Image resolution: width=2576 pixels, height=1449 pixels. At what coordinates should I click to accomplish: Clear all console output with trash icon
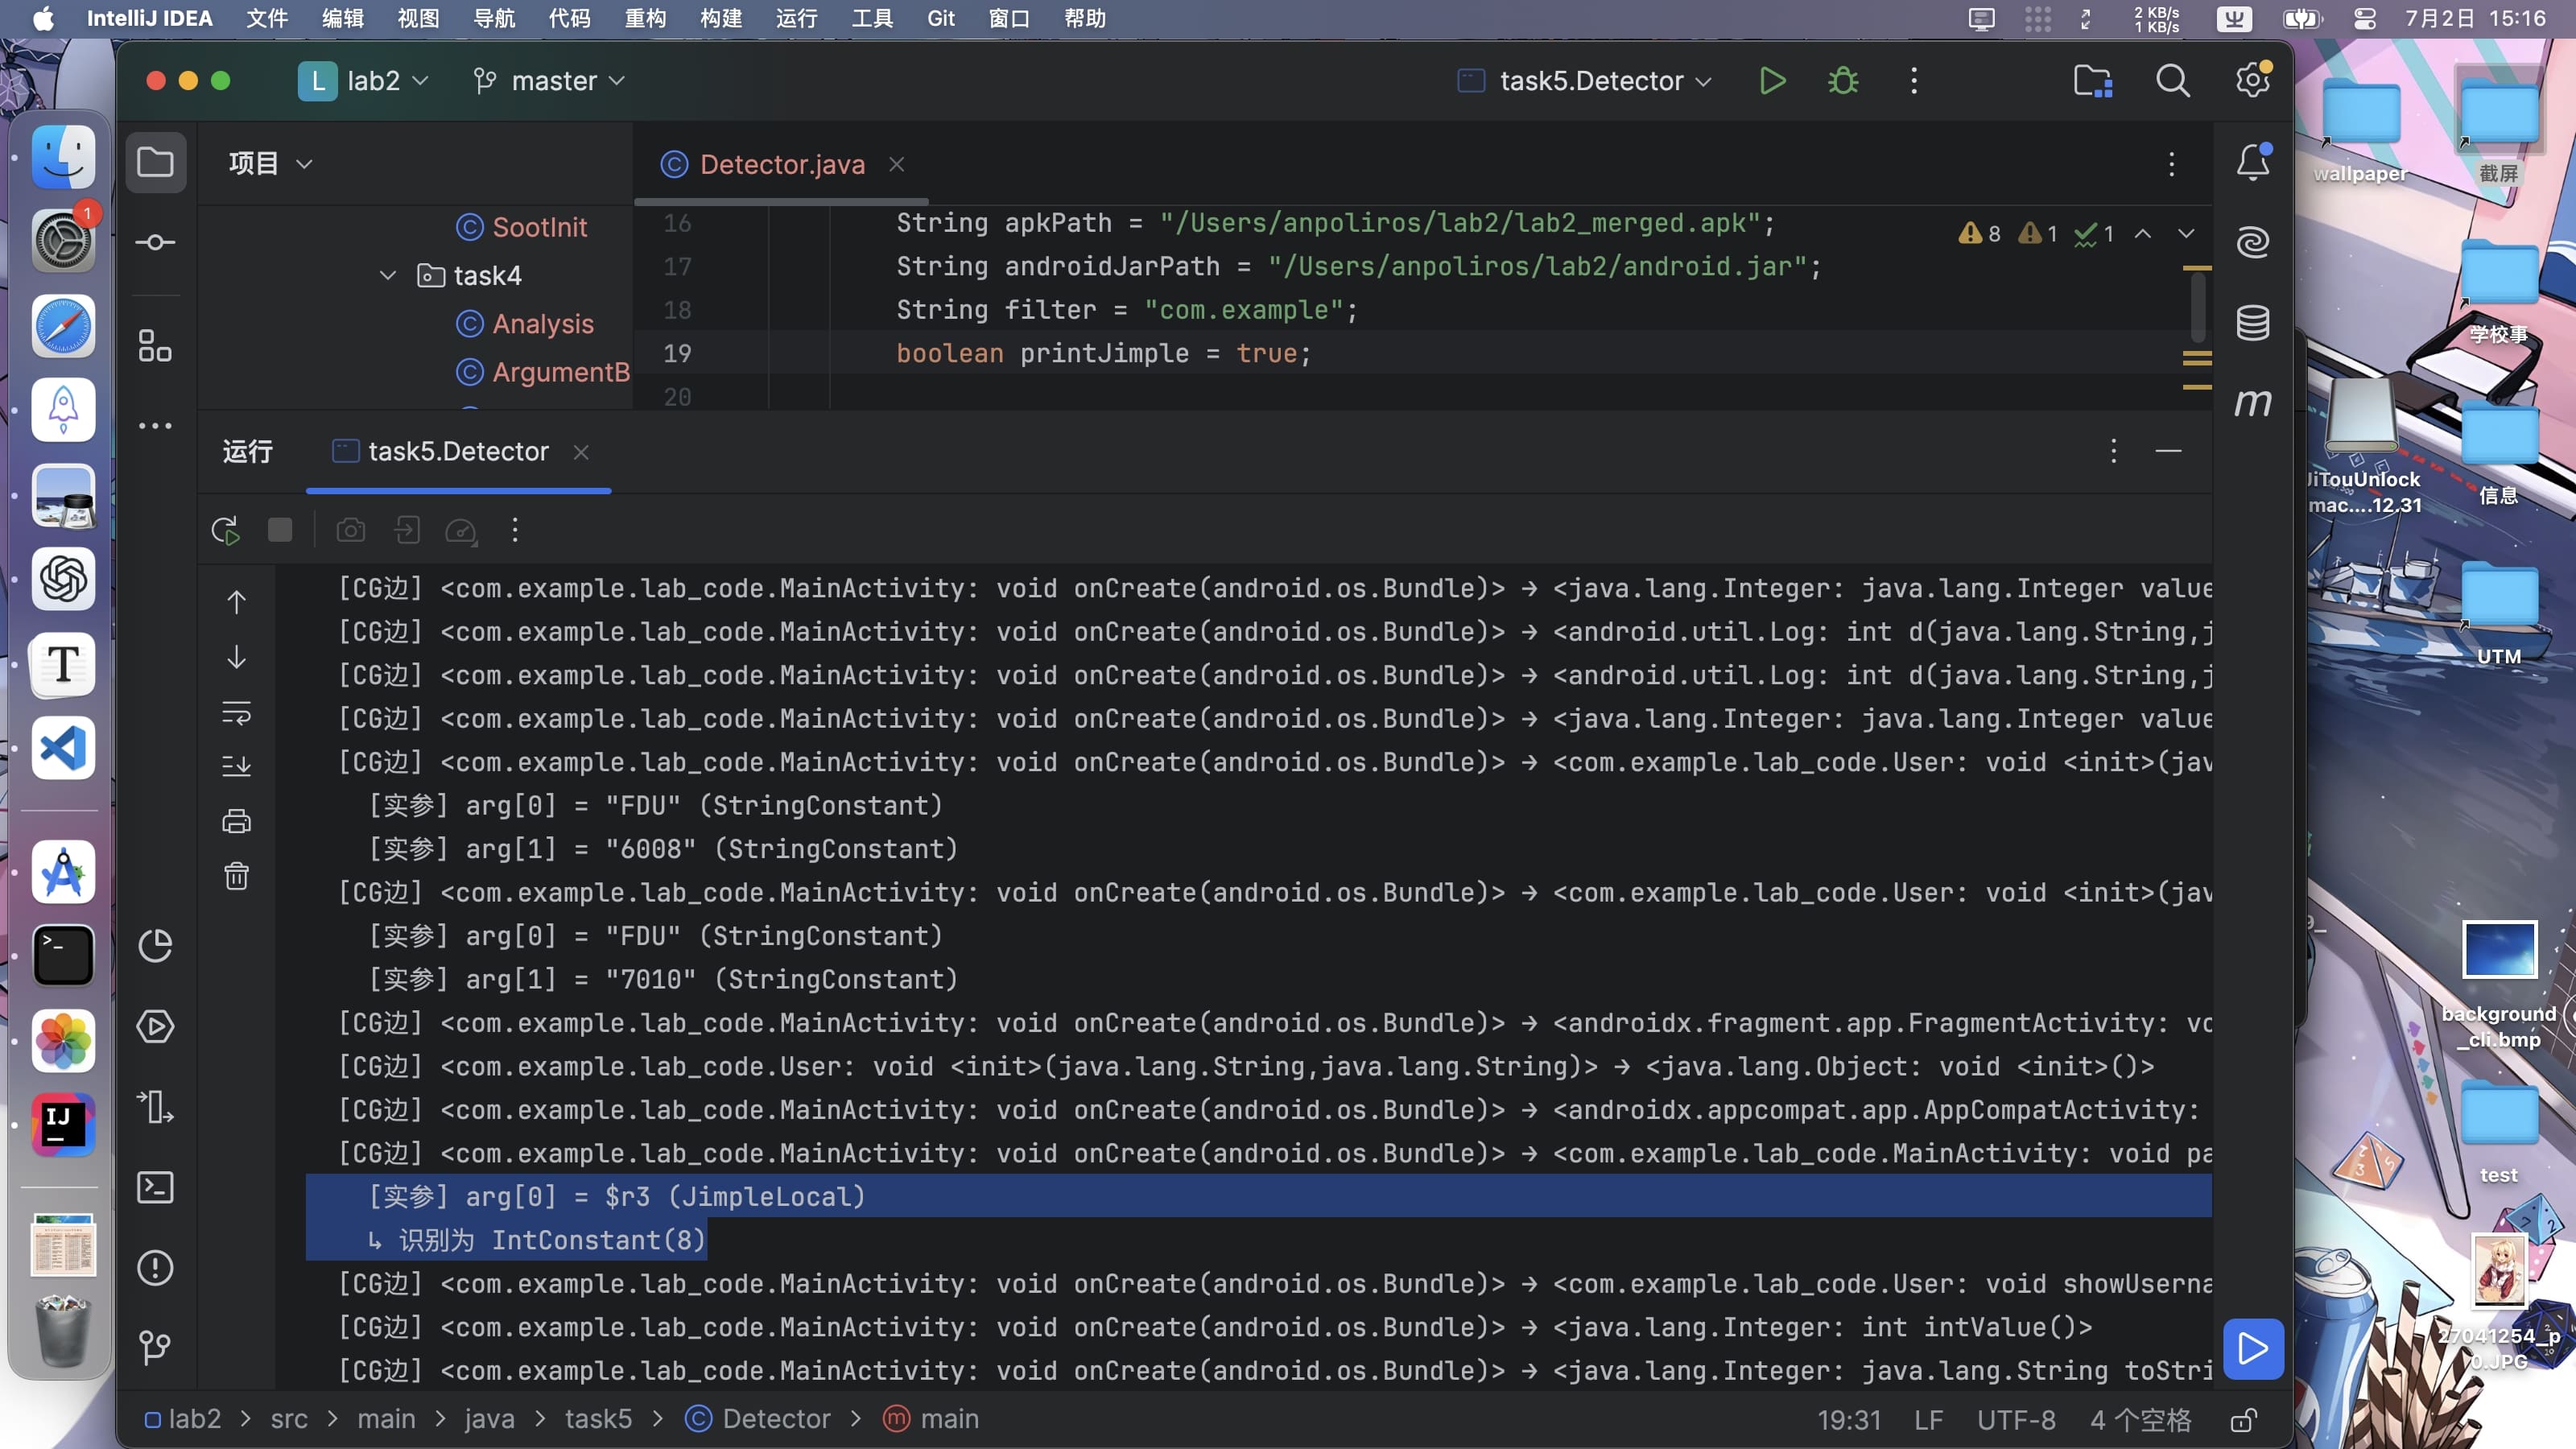pyautogui.click(x=236, y=877)
